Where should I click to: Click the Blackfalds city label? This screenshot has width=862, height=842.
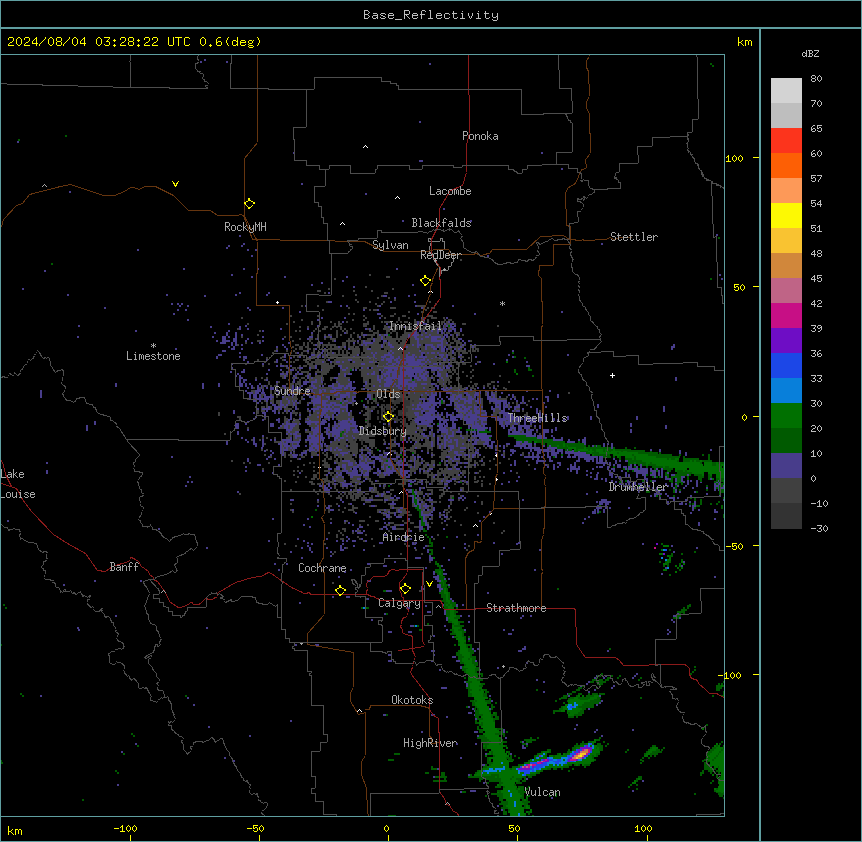(441, 223)
